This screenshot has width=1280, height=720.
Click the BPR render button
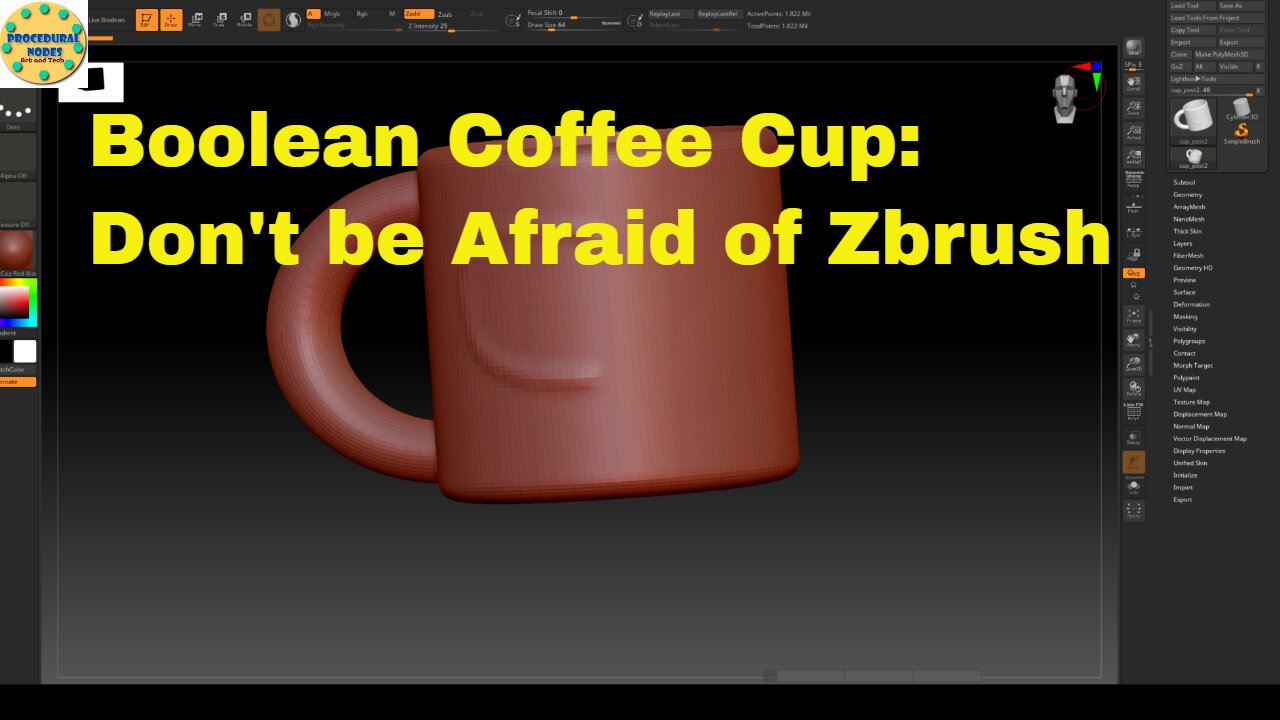1133,48
